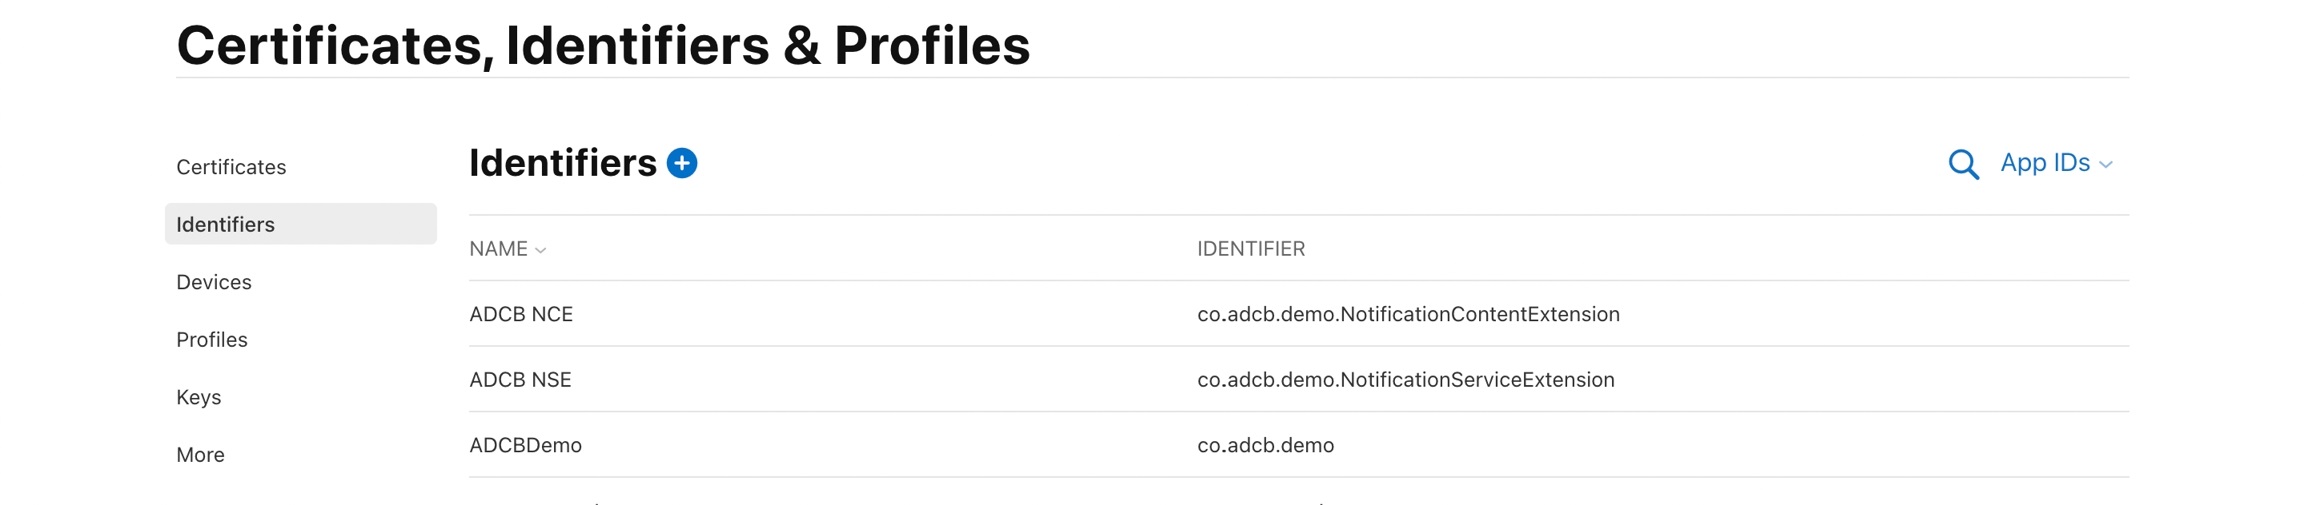Open the ADCBDemo identifier row
2304x505 pixels.
click(525, 445)
